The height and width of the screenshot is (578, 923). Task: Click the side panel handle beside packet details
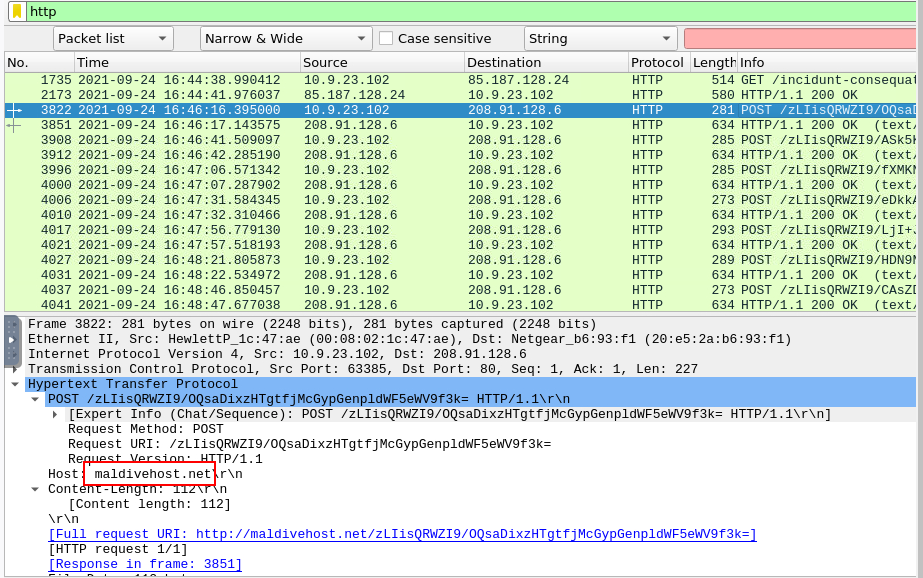coord(12,340)
